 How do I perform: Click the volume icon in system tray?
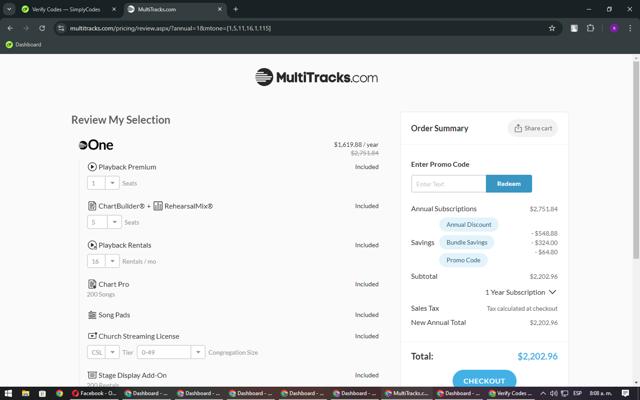(x=553, y=393)
